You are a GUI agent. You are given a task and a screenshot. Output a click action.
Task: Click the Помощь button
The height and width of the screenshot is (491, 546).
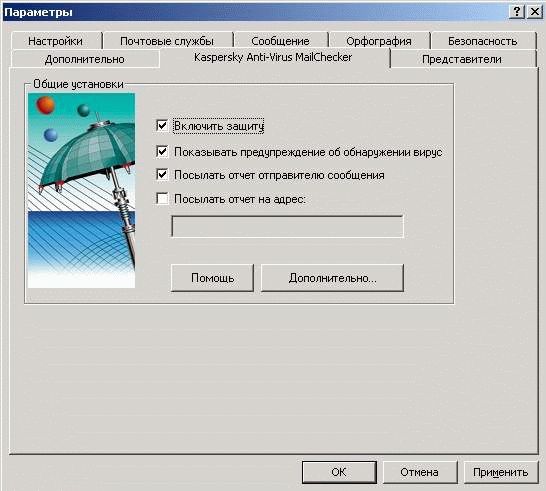[212, 278]
